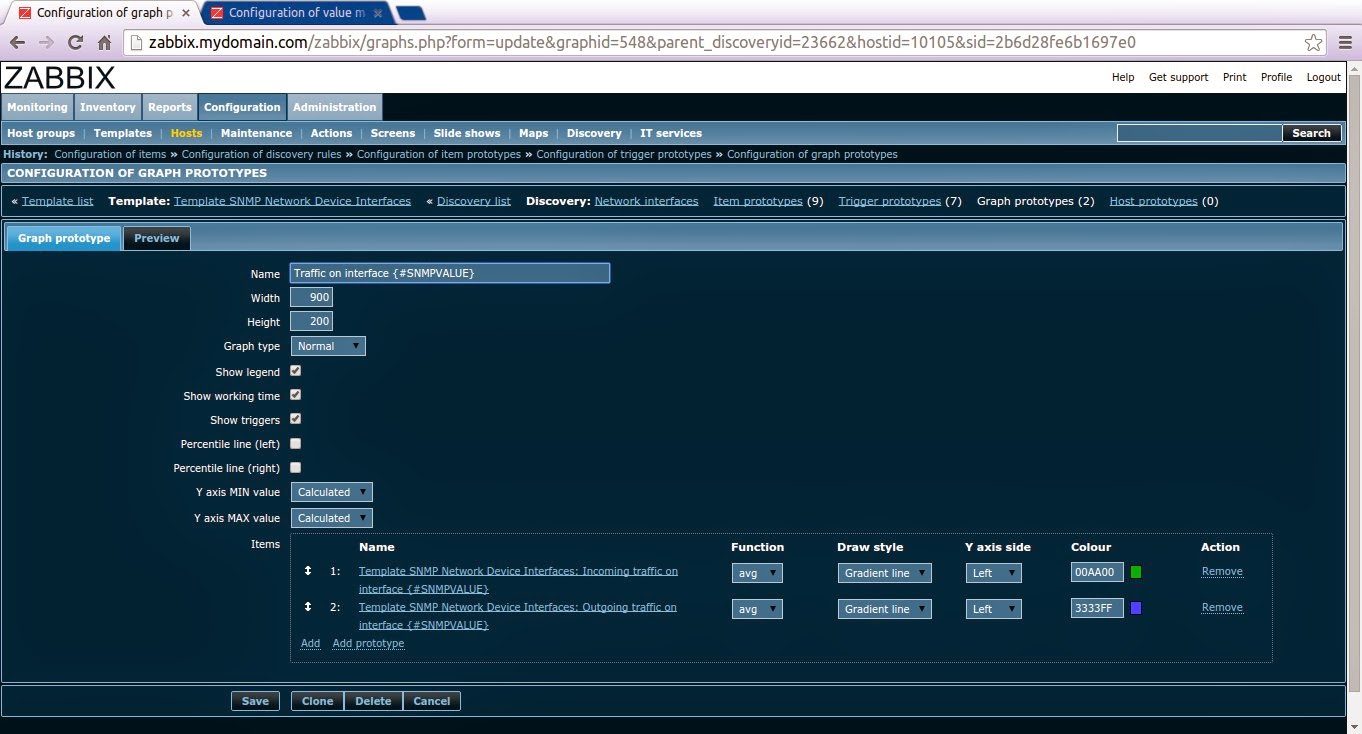Viewport: 1362px width, 734px height.
Task: Open Draw style dropdown for Outgoing traffic
Action: [x=884, y=608]
